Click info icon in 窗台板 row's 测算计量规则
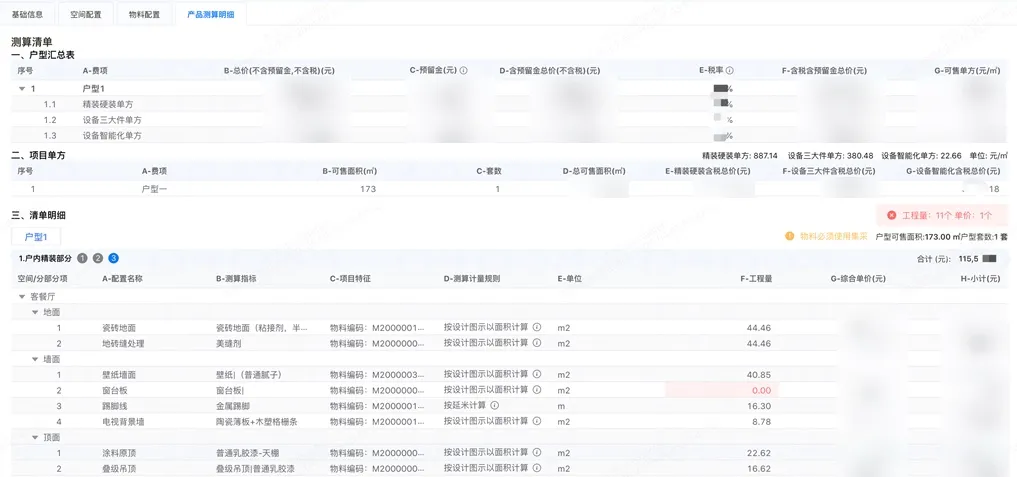 click(x=536, y=390)
